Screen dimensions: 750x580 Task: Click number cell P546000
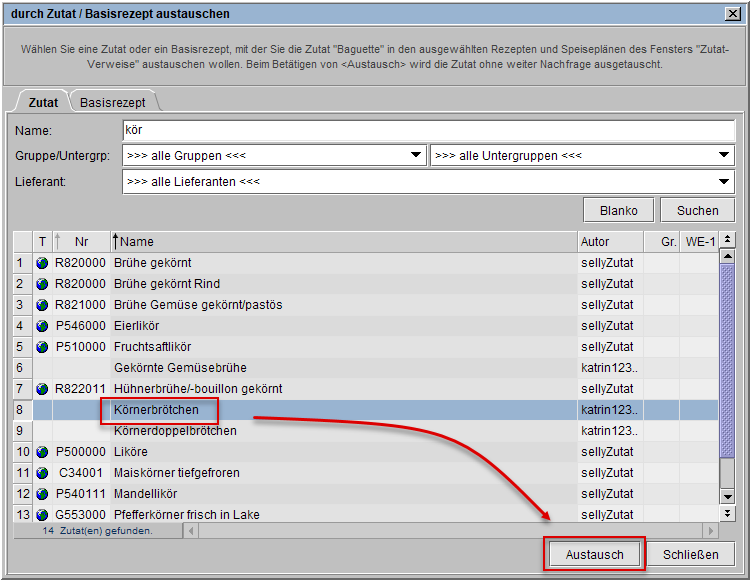(81, 326)
